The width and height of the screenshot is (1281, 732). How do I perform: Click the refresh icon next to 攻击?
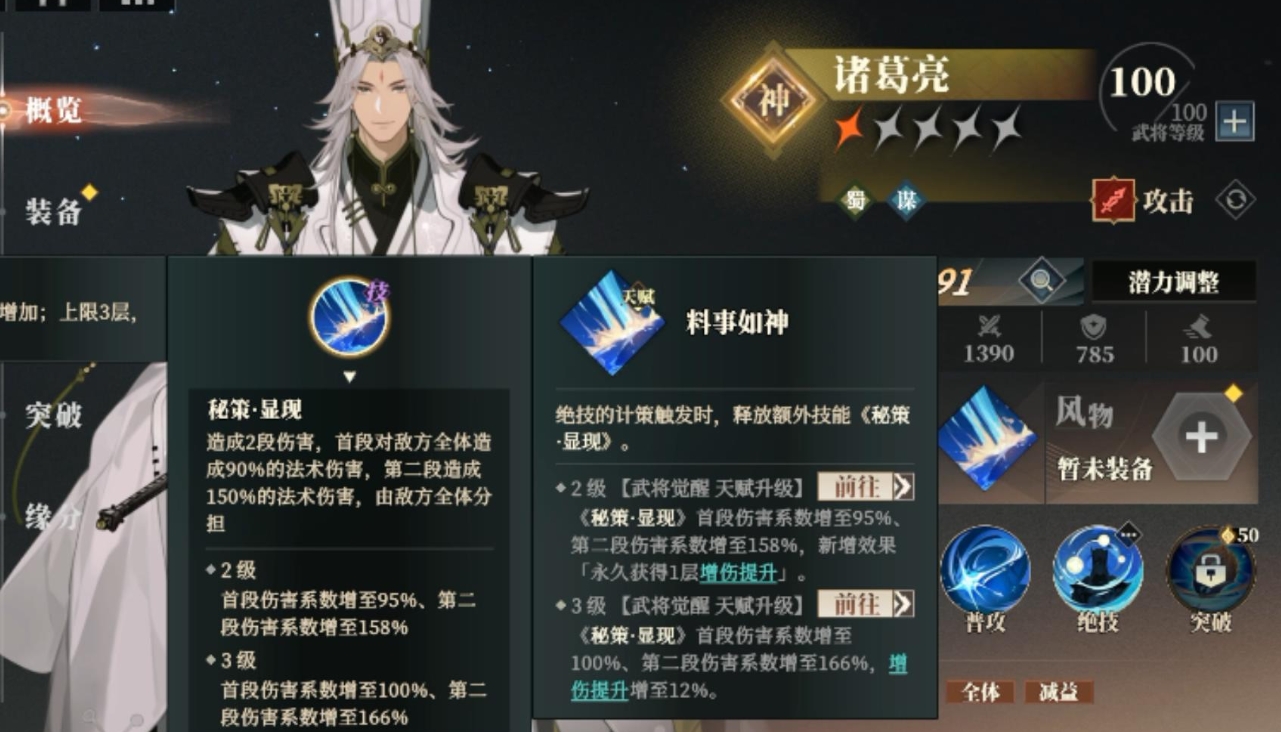point(1235,200)
